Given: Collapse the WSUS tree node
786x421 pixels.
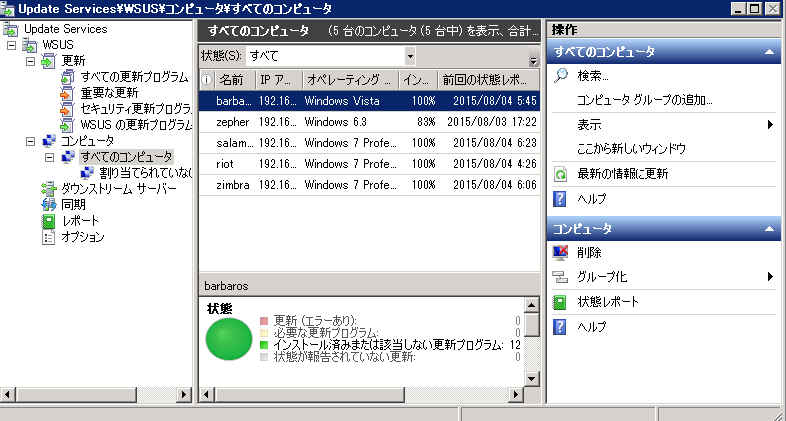Looking at the screenshot, I should 12,45.
